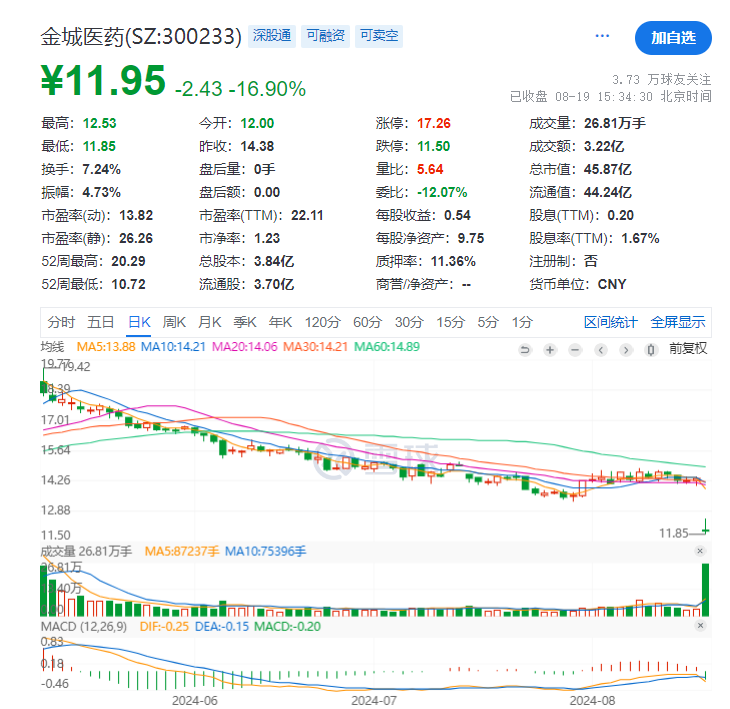Click the MA30:14.21 legend value

point(315,347)
